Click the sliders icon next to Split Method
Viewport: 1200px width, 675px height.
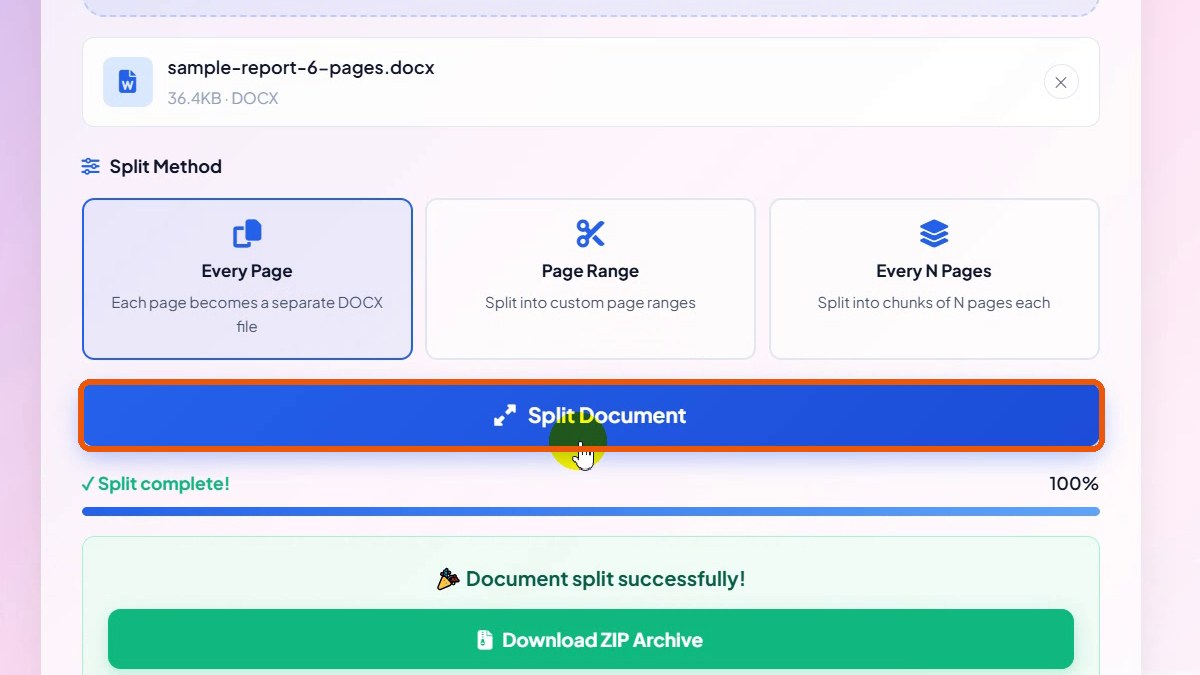91,167
